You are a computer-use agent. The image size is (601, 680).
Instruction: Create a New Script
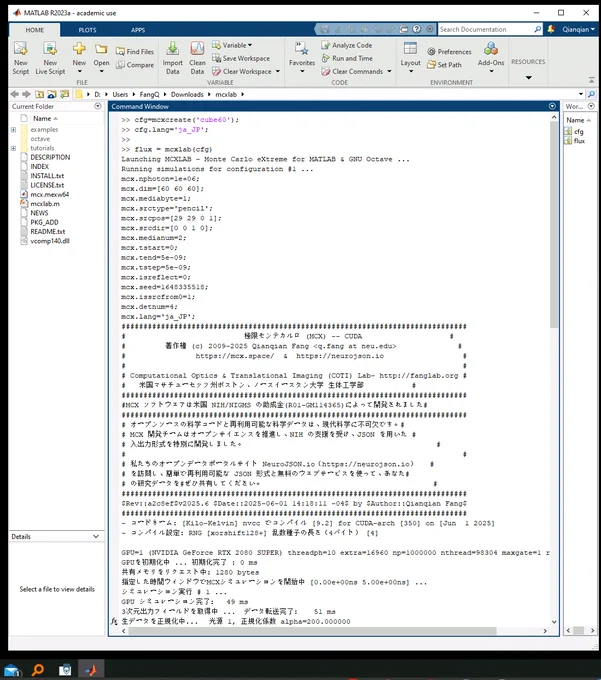pyautogui.click(x=20, y=58)
